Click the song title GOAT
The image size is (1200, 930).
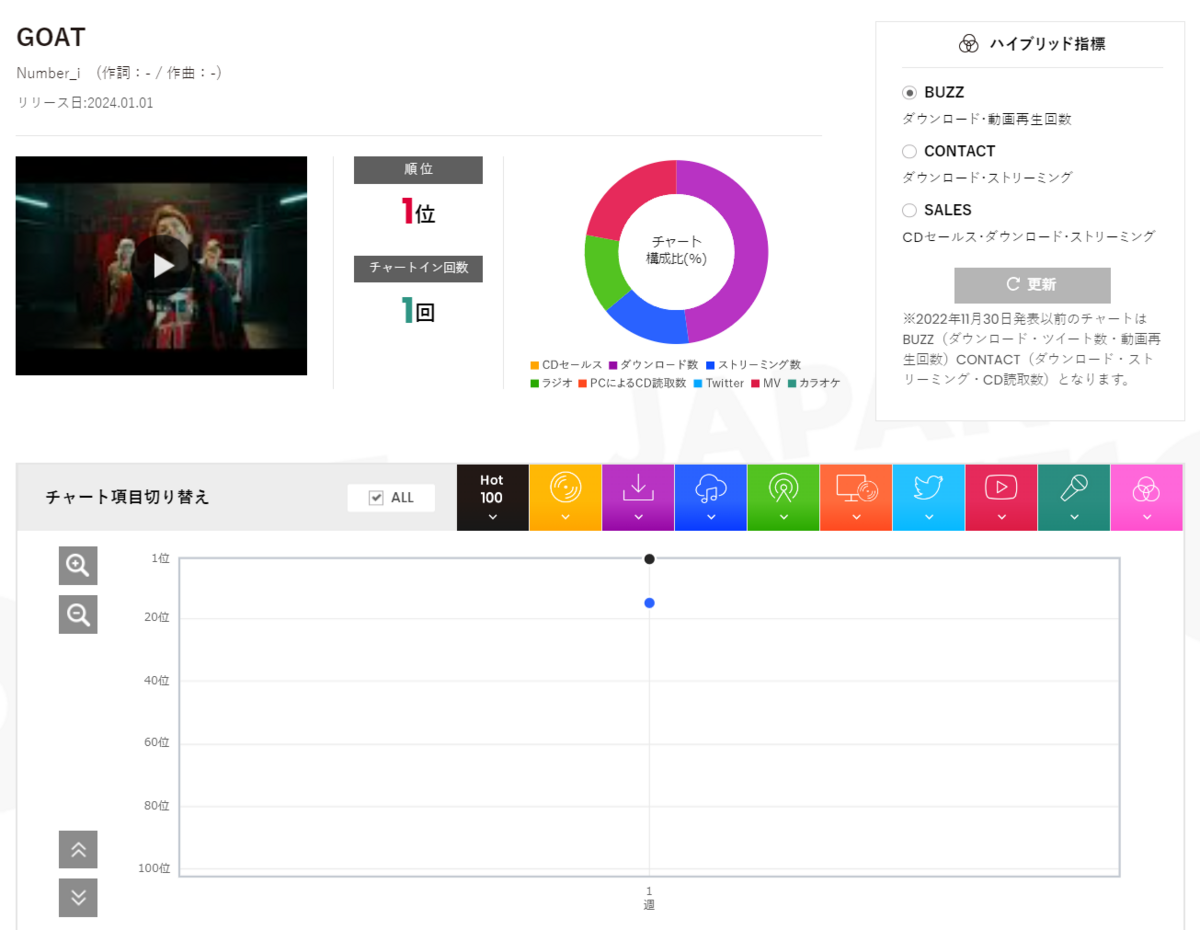click(x=51, y=37)
